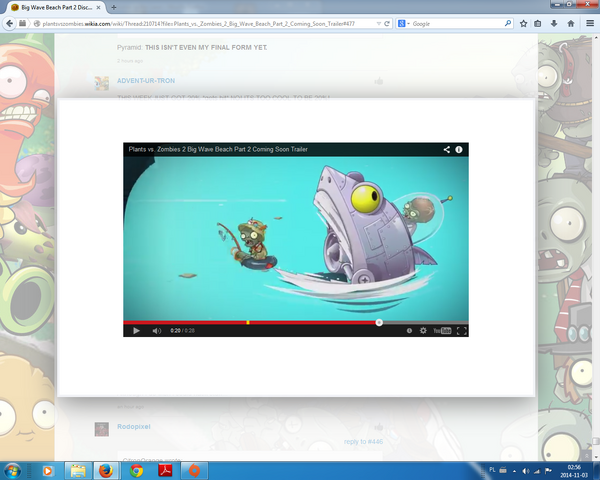Open on-screen keyboard tray icon
The width and height of the screenshot is (600, 480).
click(x=503, y=470)
